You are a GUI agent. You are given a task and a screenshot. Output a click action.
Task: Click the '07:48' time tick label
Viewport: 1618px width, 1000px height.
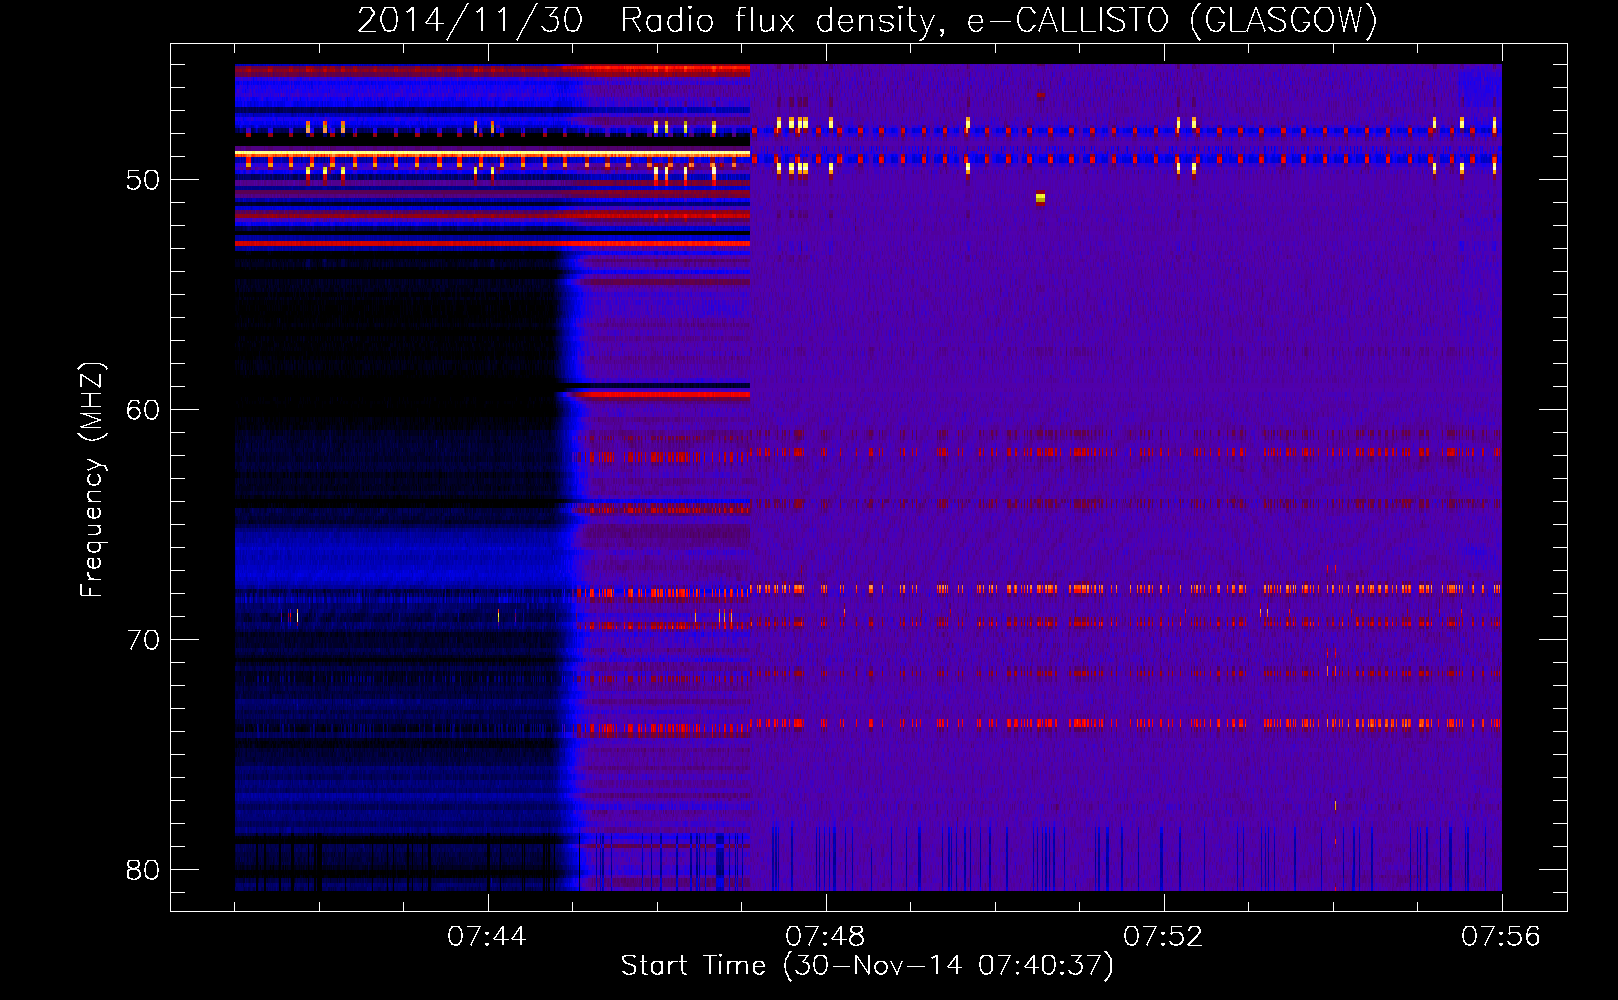[825, 937]
